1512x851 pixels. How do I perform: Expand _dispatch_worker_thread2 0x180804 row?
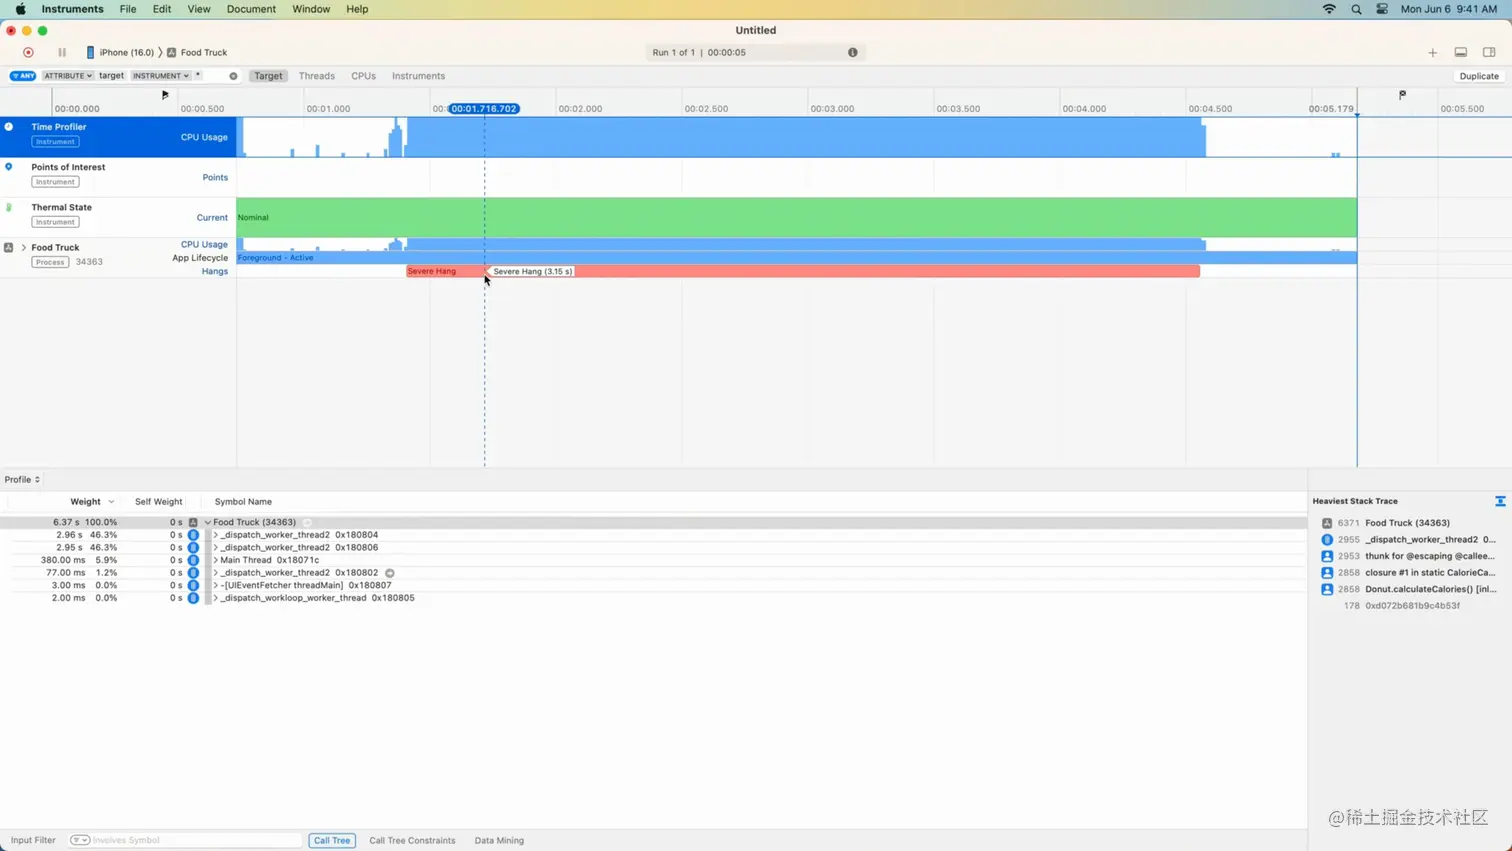coord(215,535)
